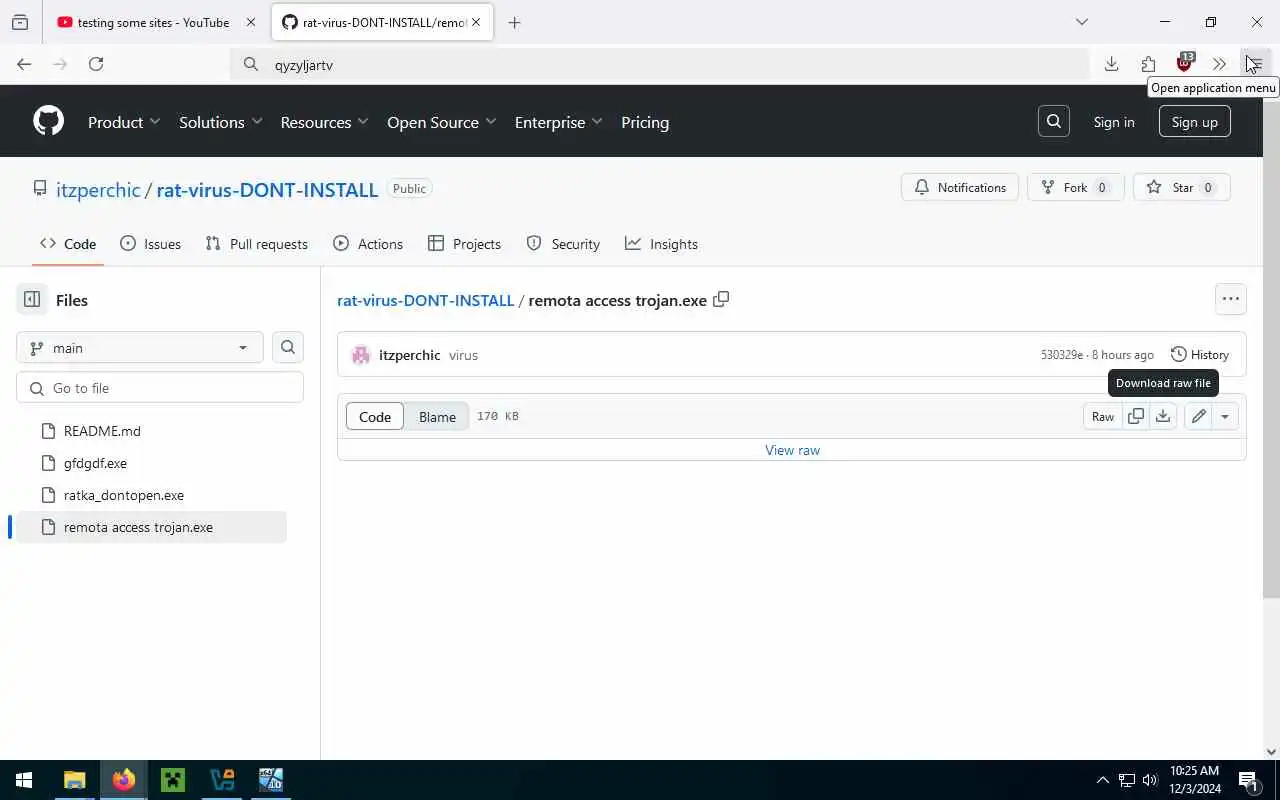This screenshot has width=1280, height=800.
Task: Open a new browser tab
Action: pos(514,22)
